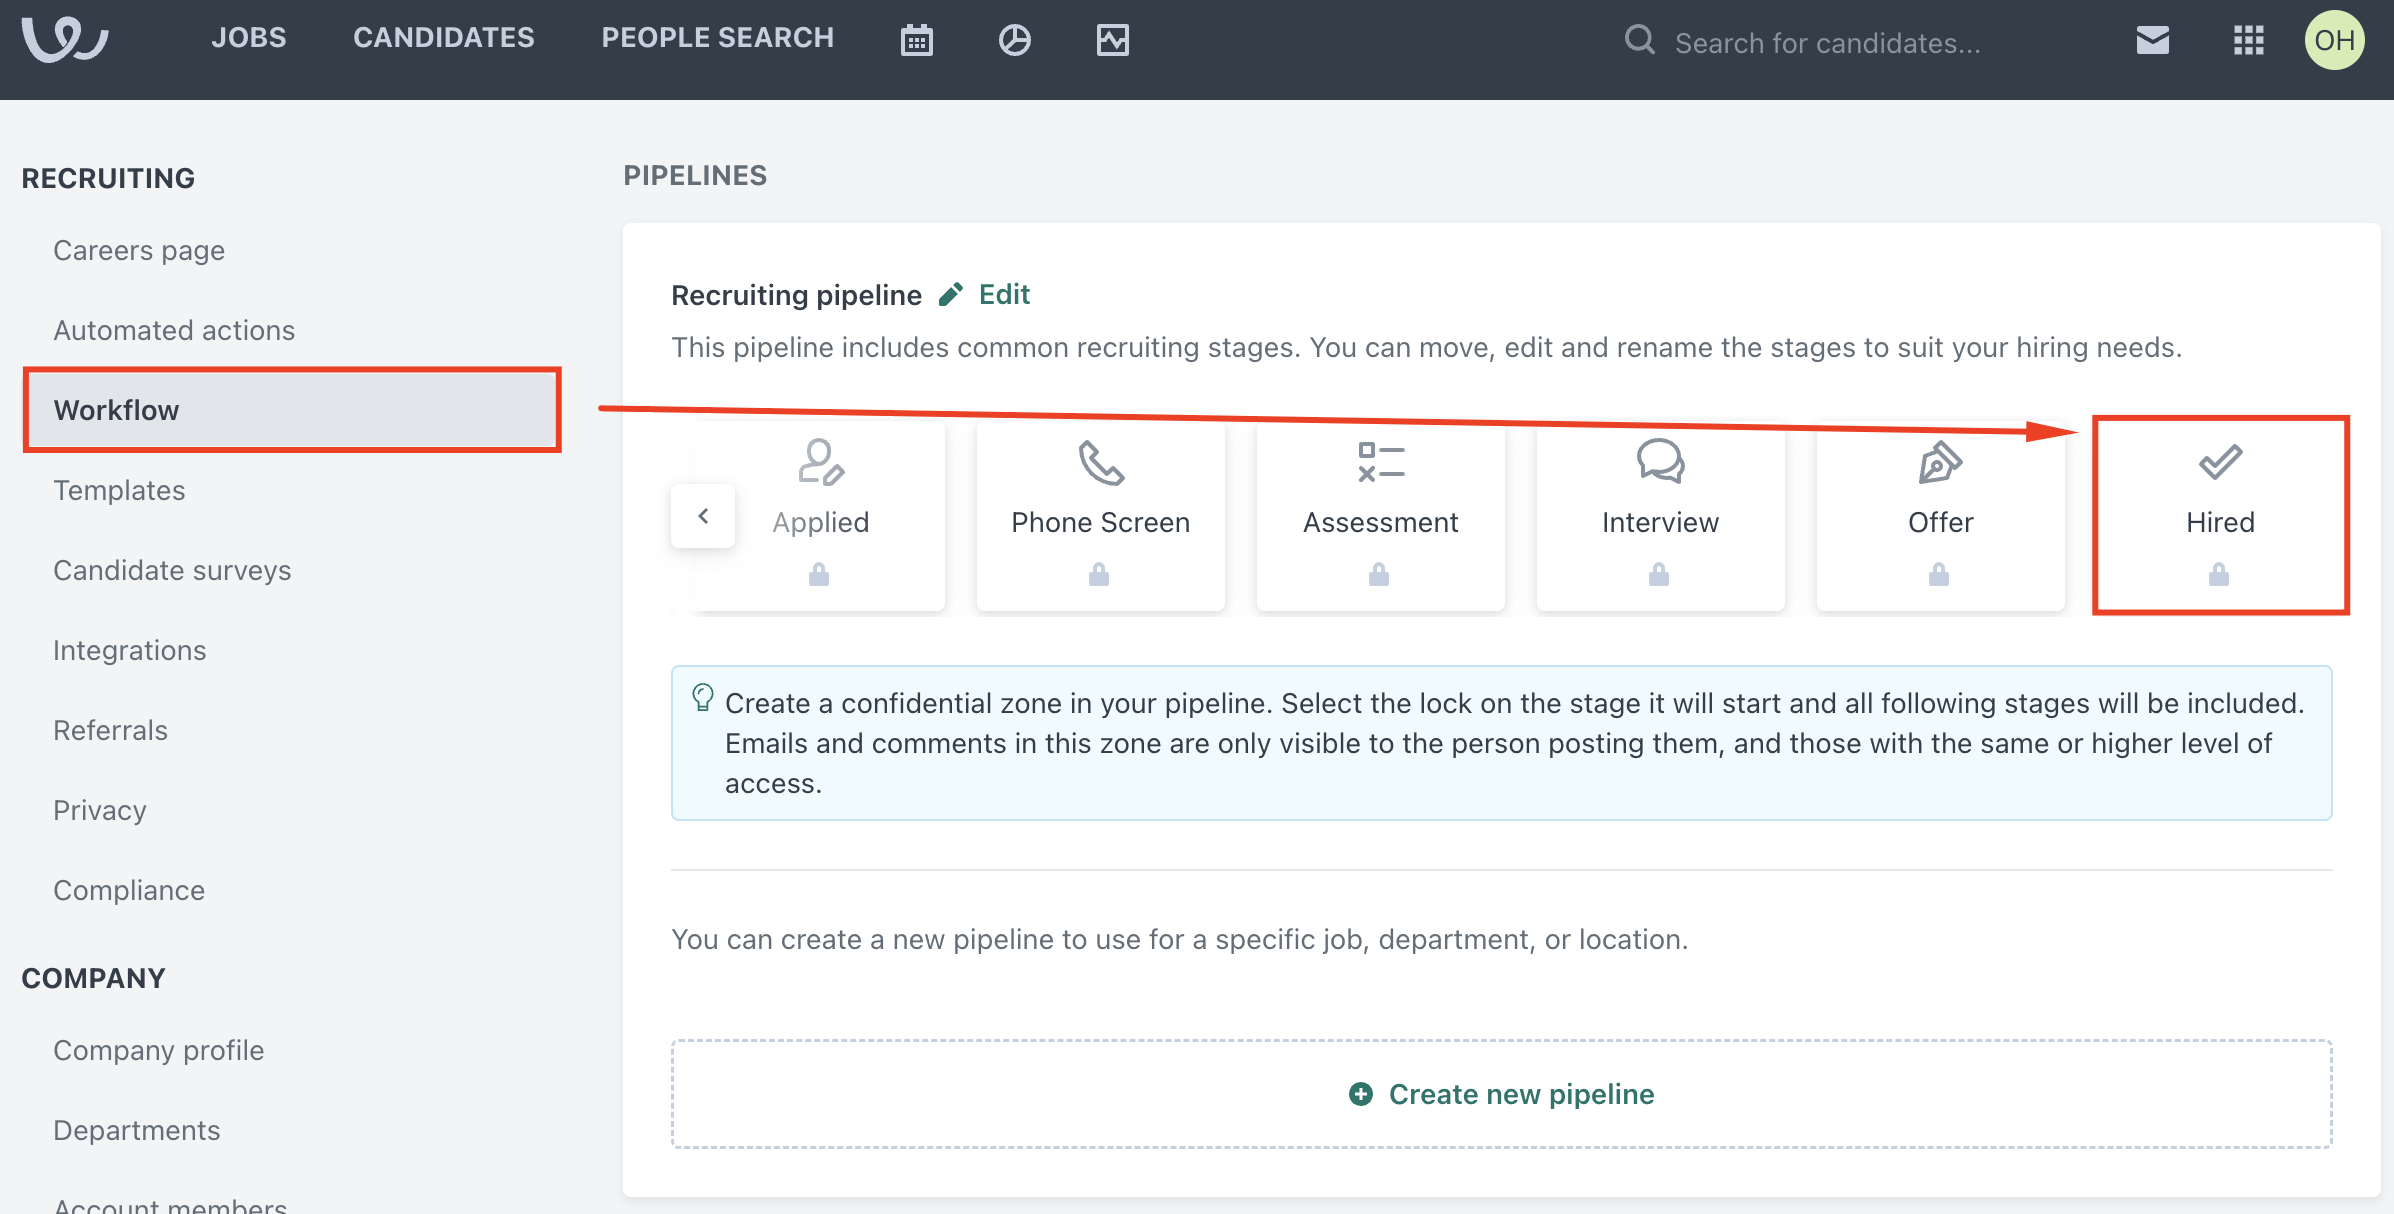
Task: Click the Edit pipeline link
Action: pyautogui.click(x=1004, y=294)
